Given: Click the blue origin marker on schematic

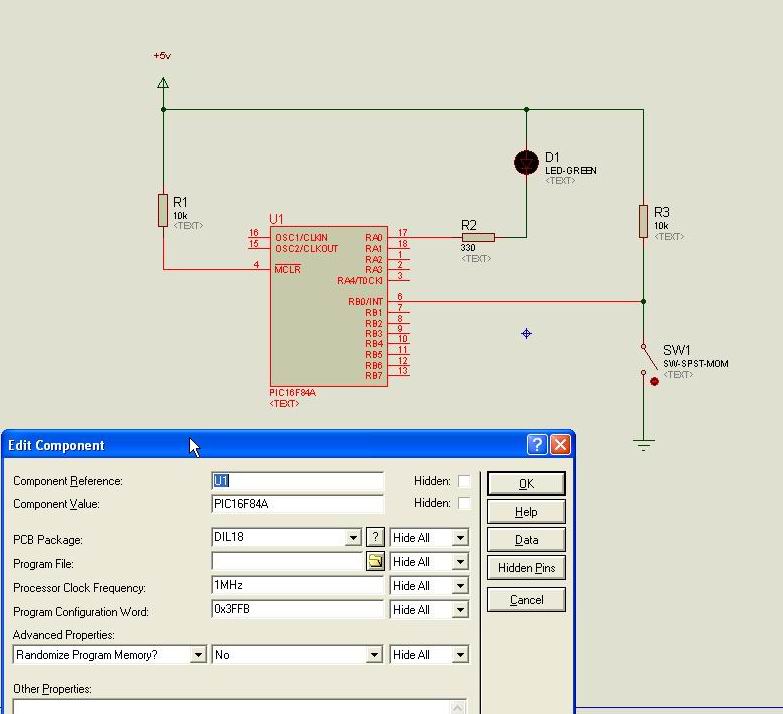Looking at the screenshot, I should click(x=526, y=334).
